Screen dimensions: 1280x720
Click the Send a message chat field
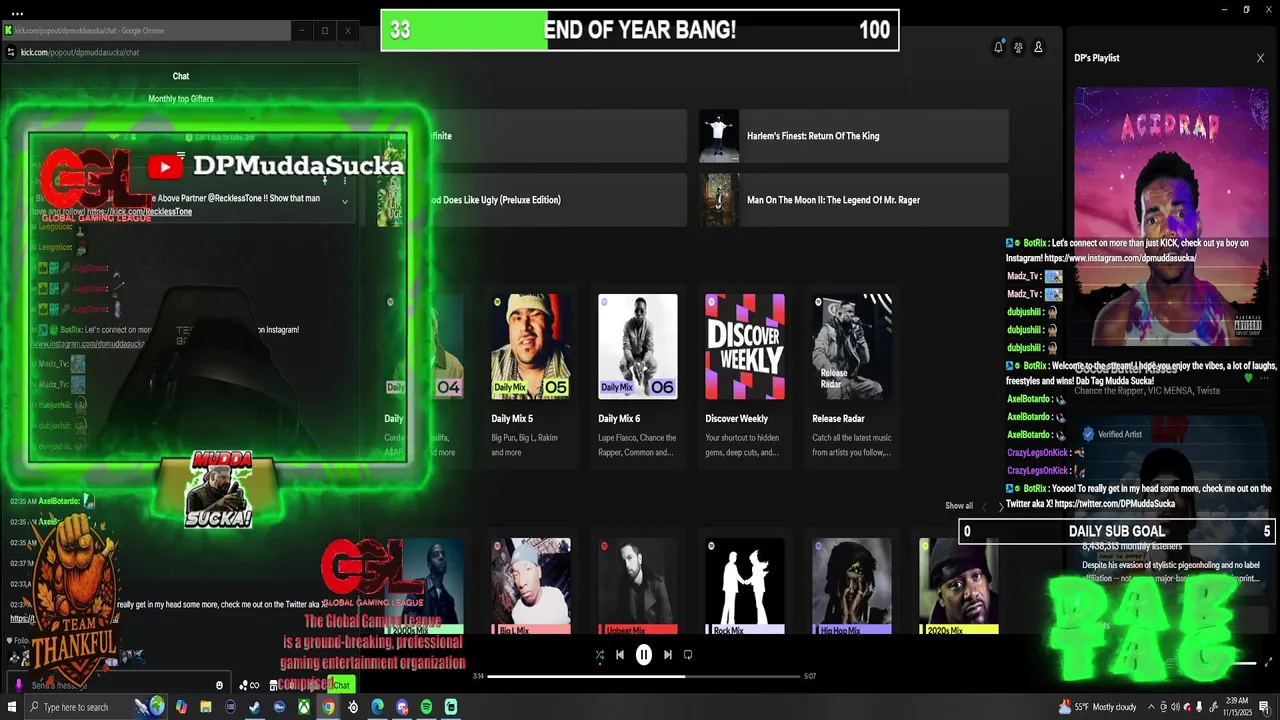pos(118,685)
